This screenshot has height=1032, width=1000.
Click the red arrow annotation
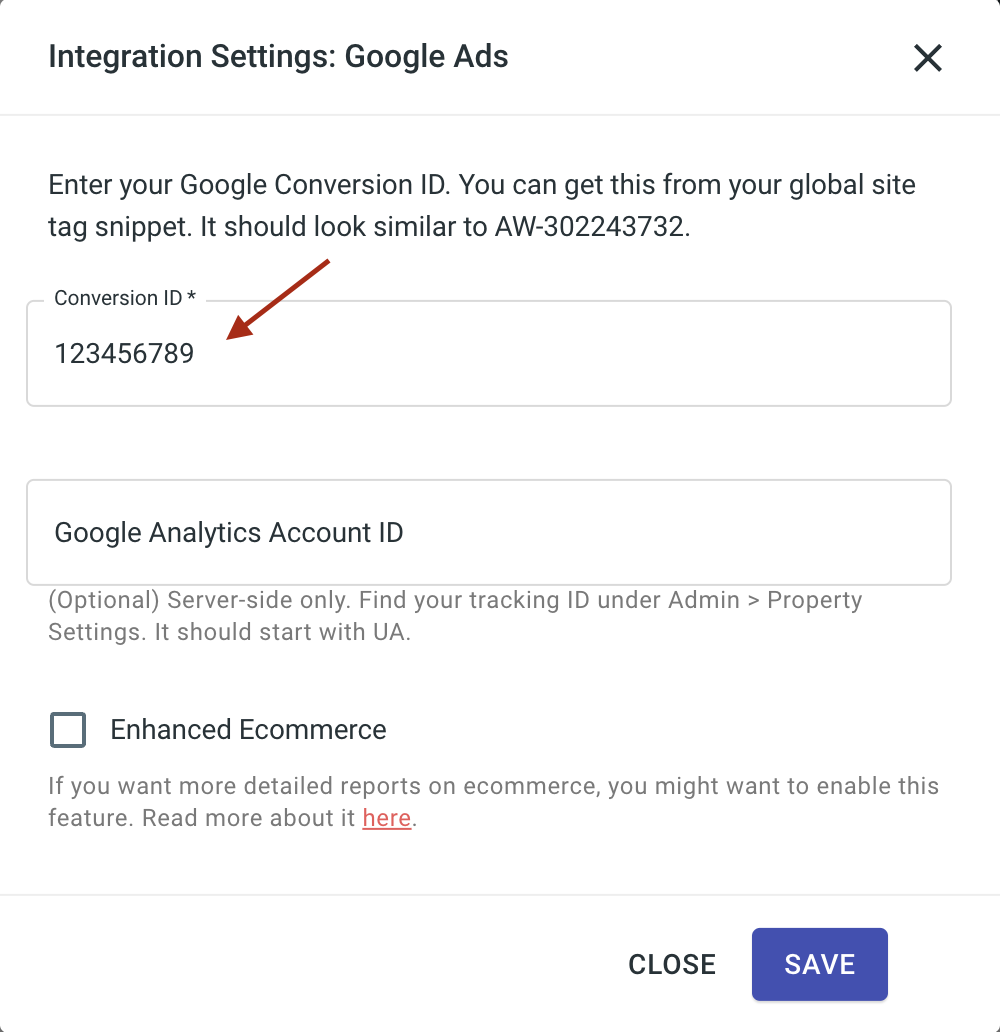click(278, 300)
